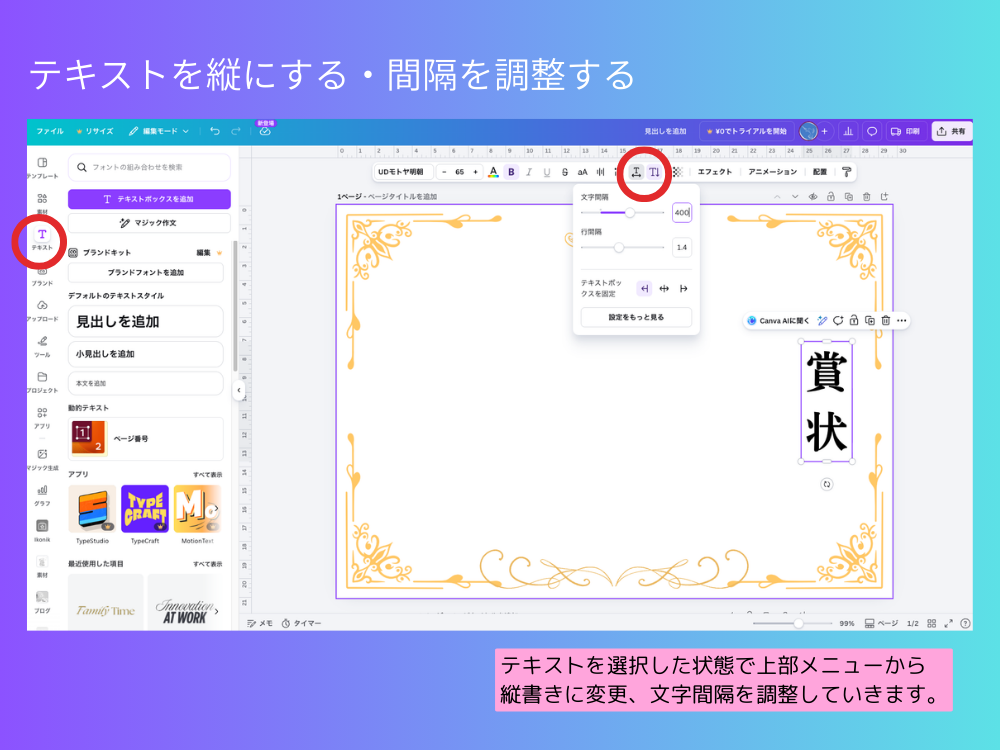Add a subheading with 小見出しを追加
The width and height of the screenshot is (1000, 750).
145,354
